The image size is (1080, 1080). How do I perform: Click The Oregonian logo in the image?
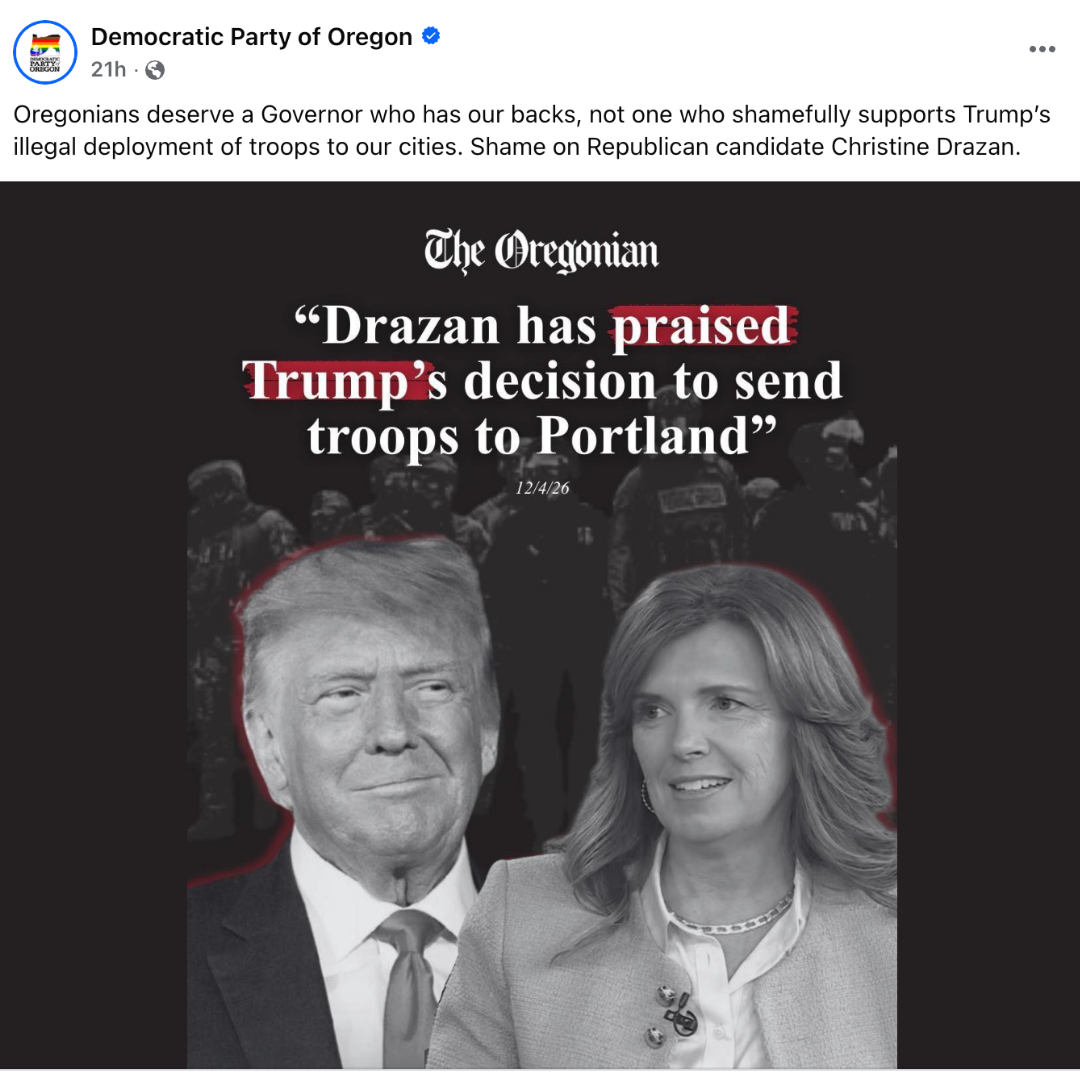(x=541, y=251)
